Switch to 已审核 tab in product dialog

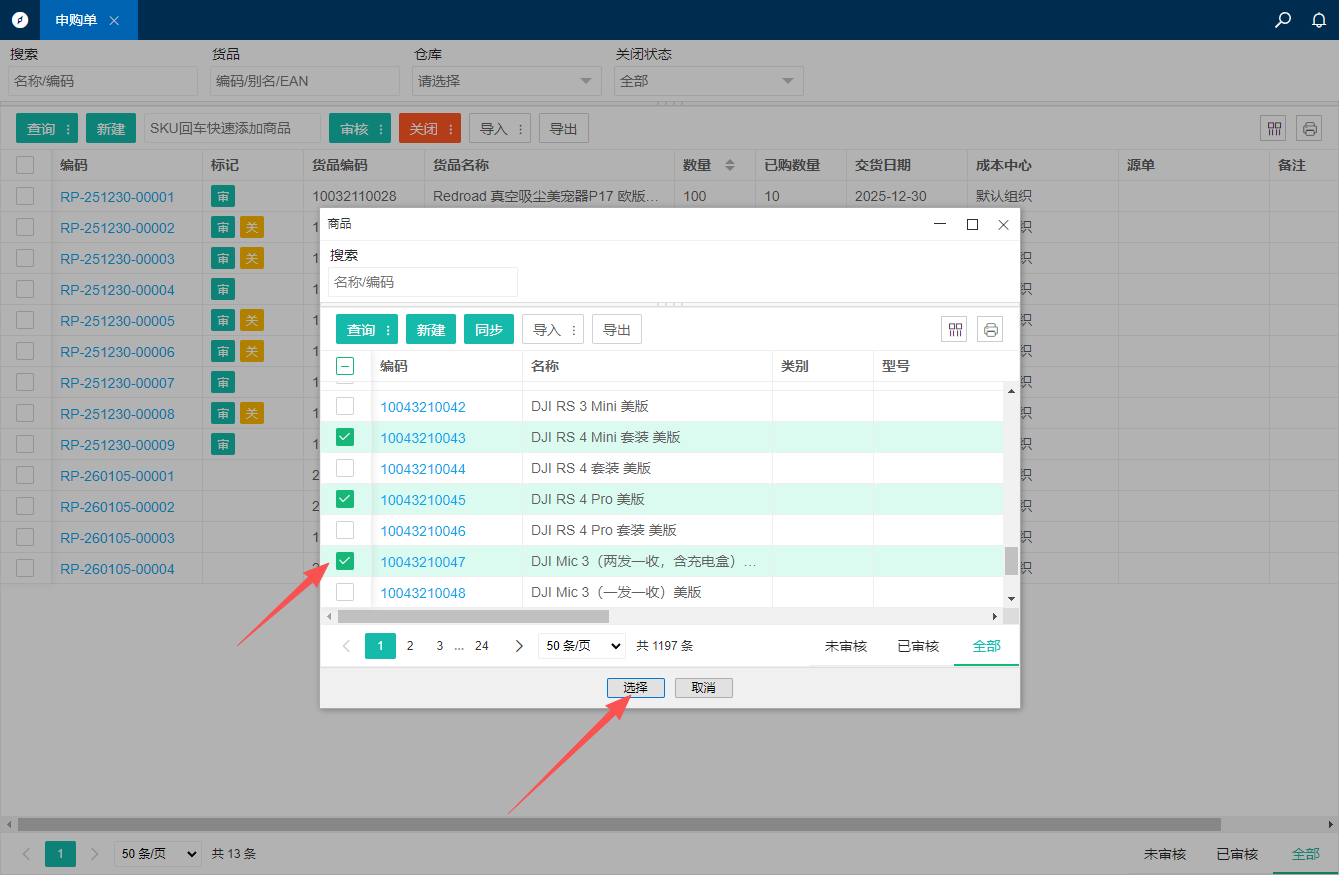[x=917, y=646]
